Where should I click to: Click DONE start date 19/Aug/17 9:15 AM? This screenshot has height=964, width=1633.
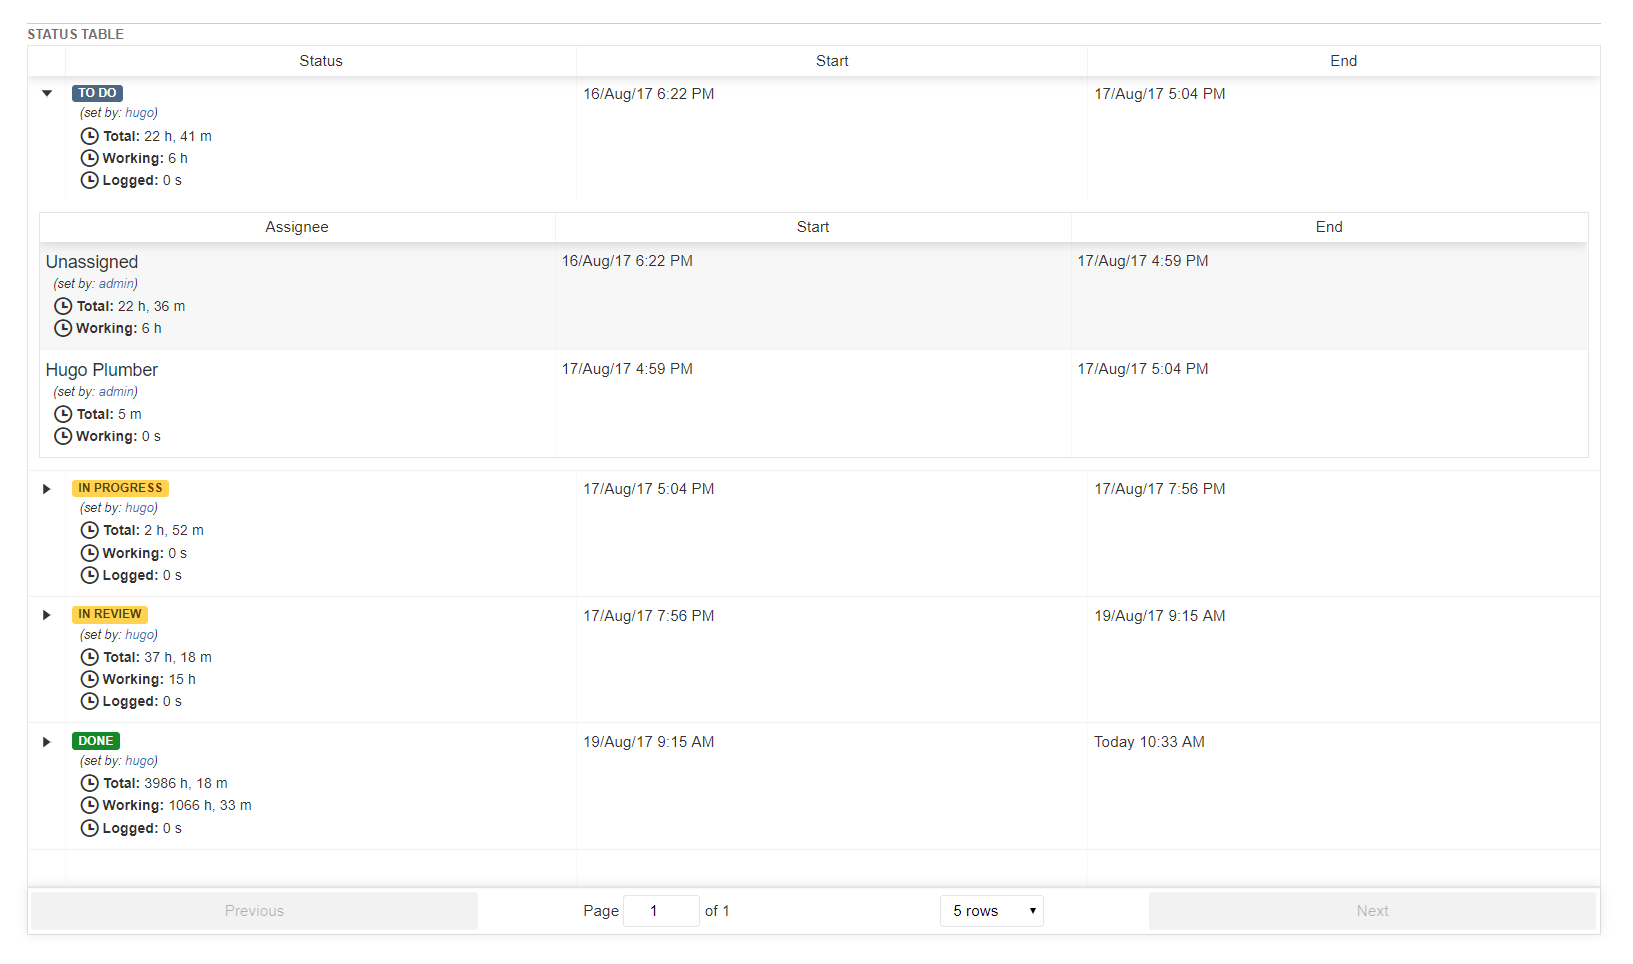[649, 742]
